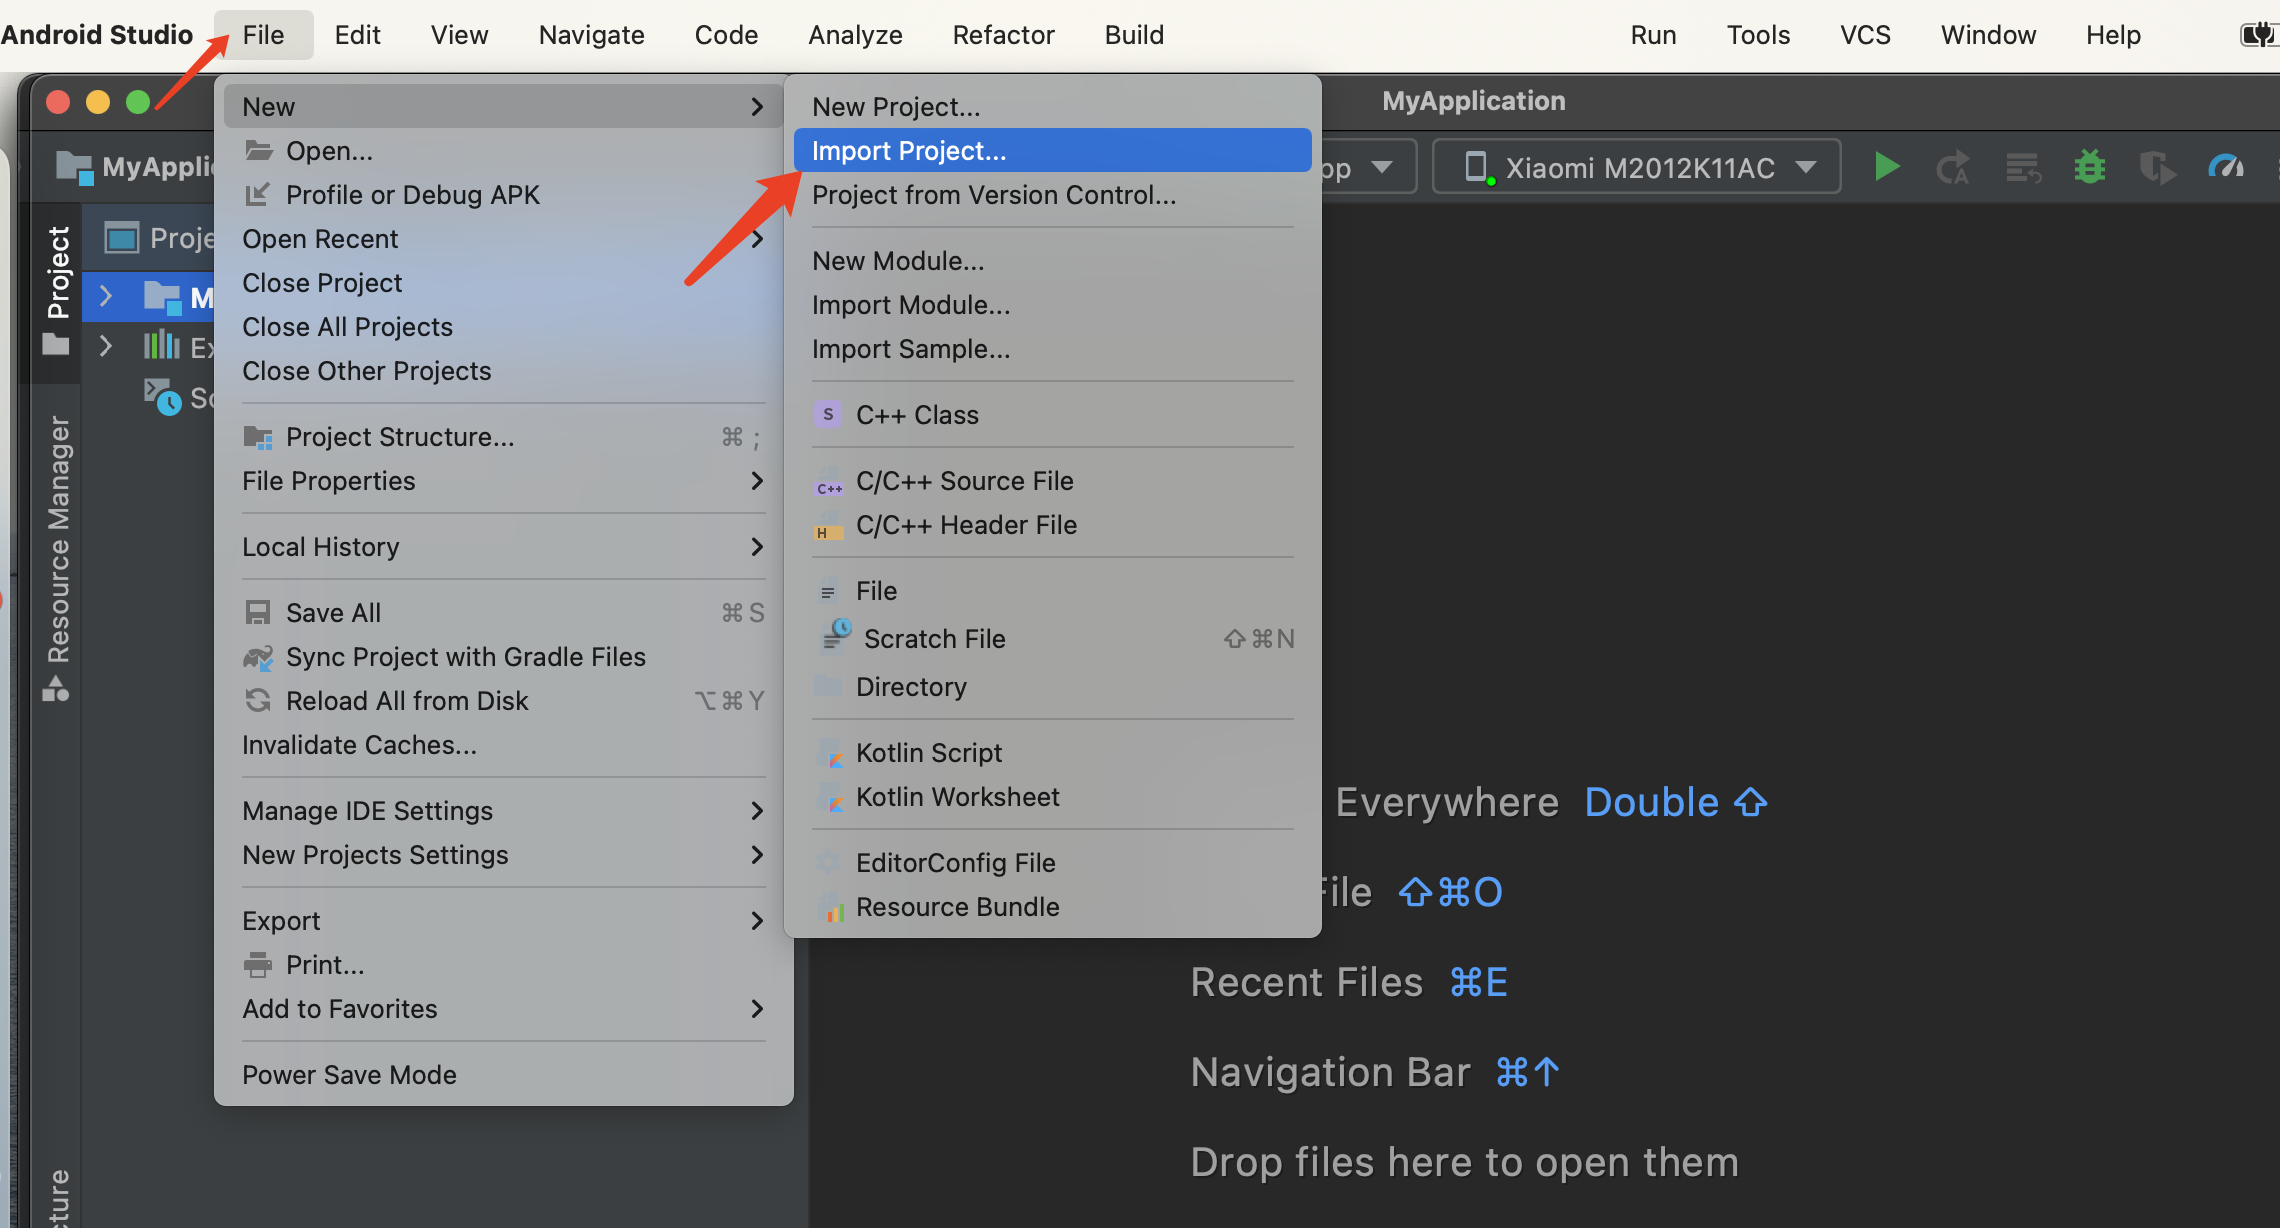Click Close Project in File menu
Image resolution: width=2280 pixels, height=1228 pixels.
coord(504,282)
